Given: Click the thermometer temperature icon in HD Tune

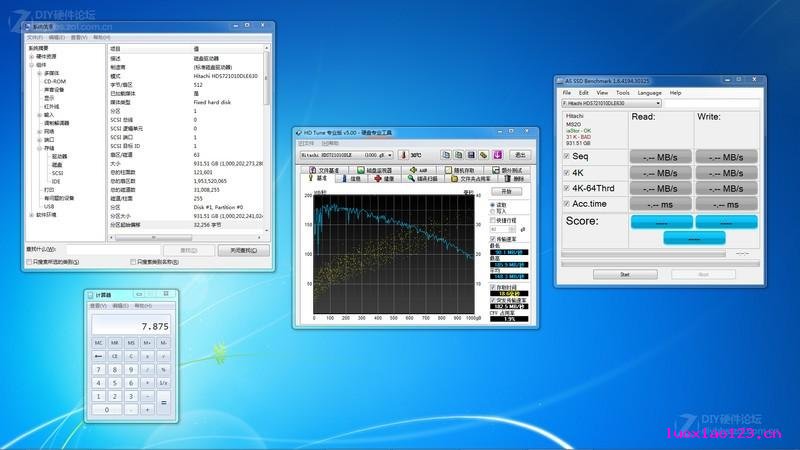Looking at the screenshot, I should [x=403, y=155].
